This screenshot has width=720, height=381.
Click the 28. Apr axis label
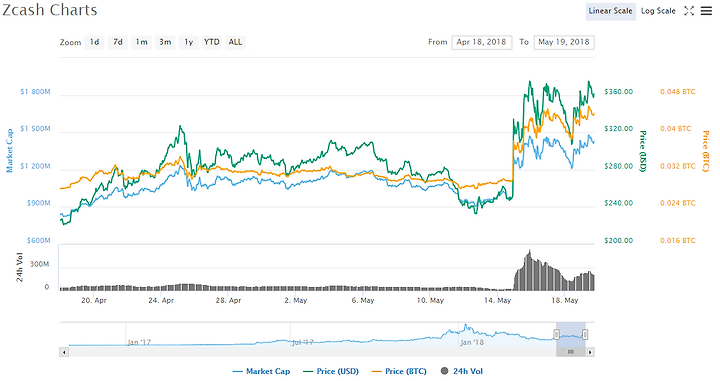[x=228, y=300]
